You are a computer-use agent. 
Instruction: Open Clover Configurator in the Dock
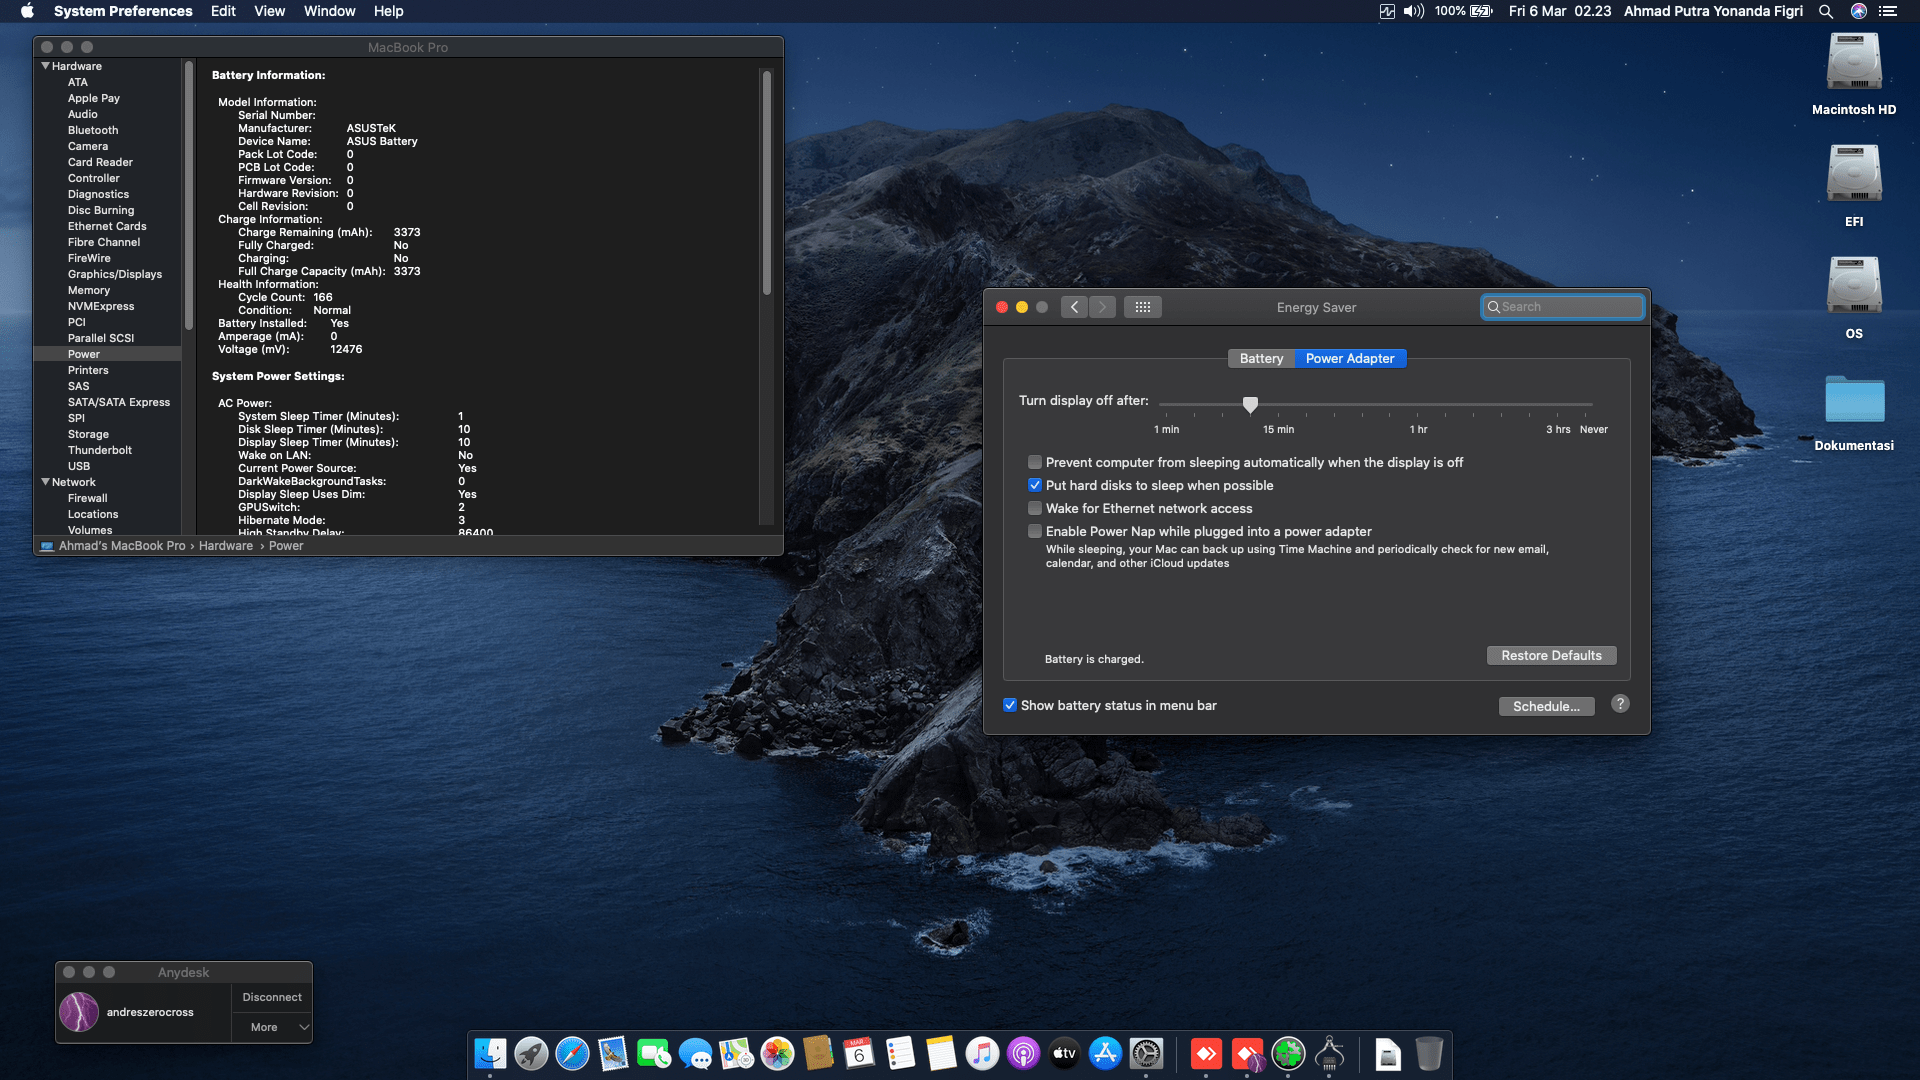coord(1288,1053)
